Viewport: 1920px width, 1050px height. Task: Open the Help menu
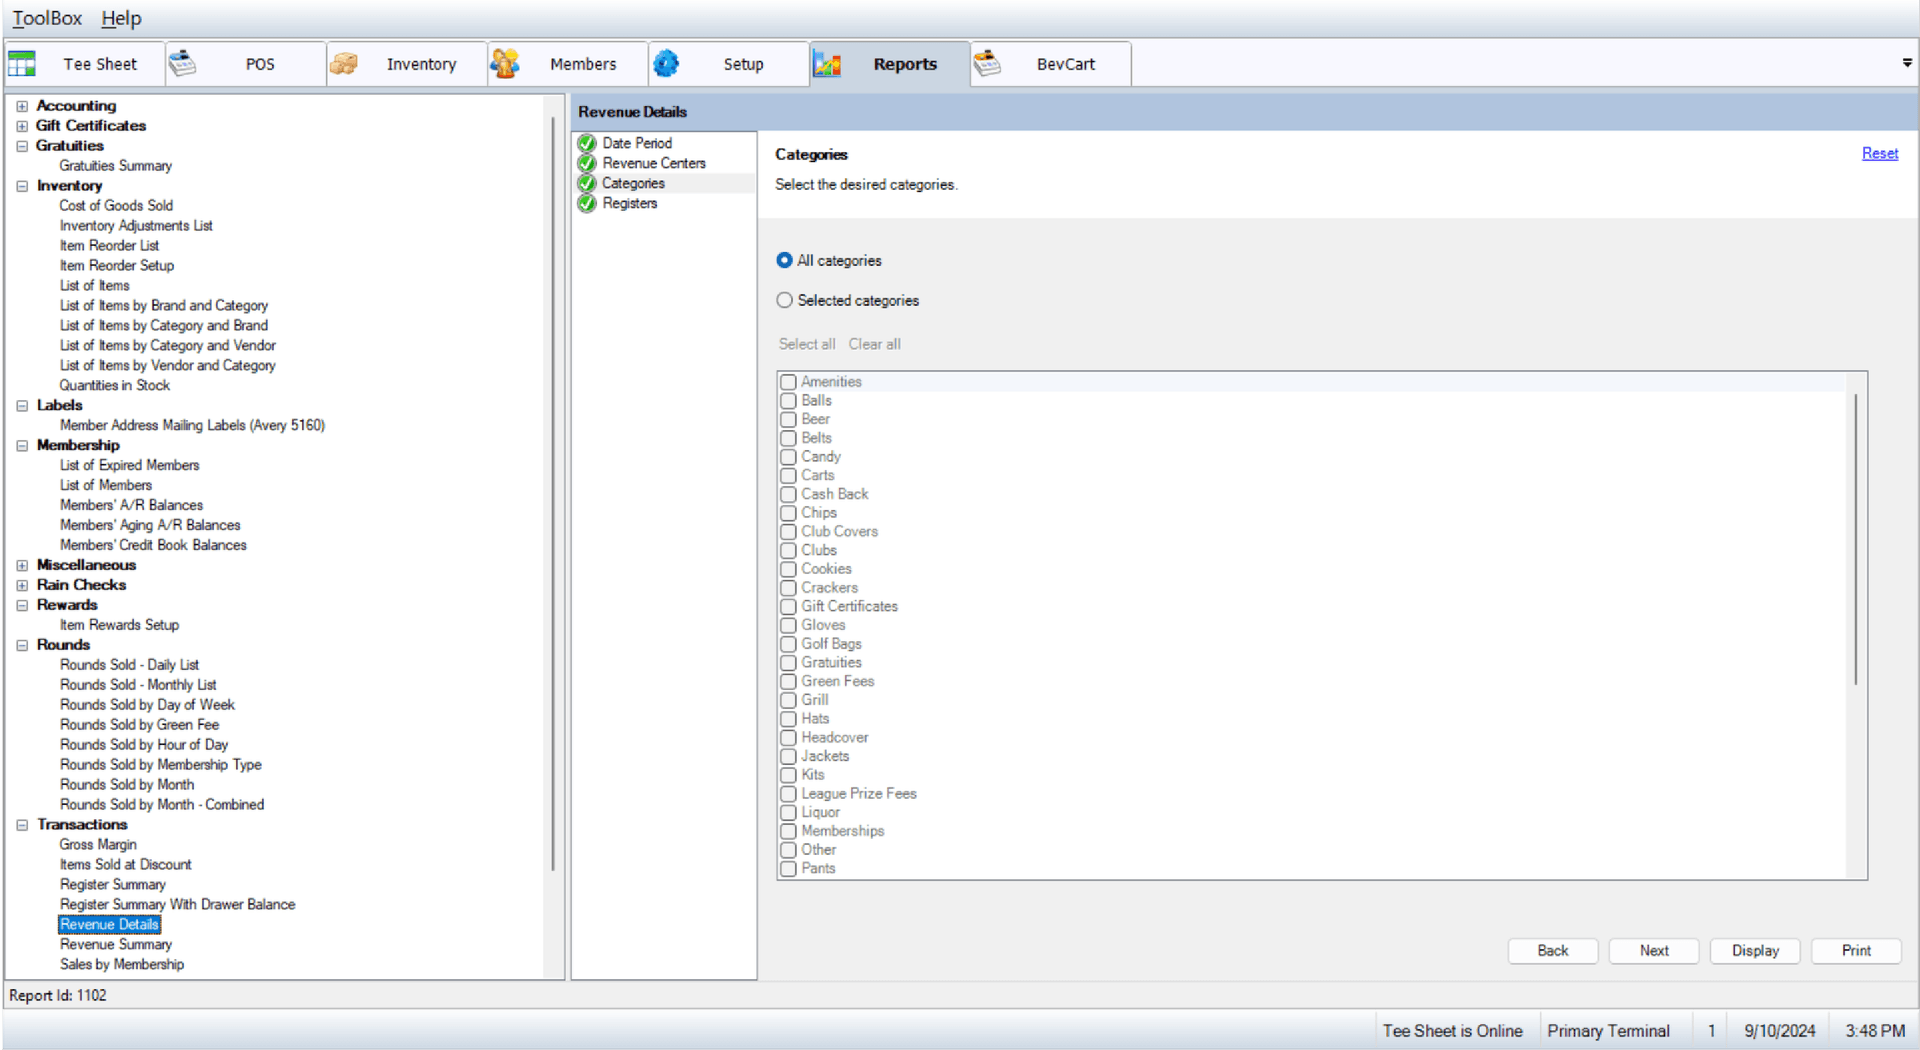tap(121, 18)
